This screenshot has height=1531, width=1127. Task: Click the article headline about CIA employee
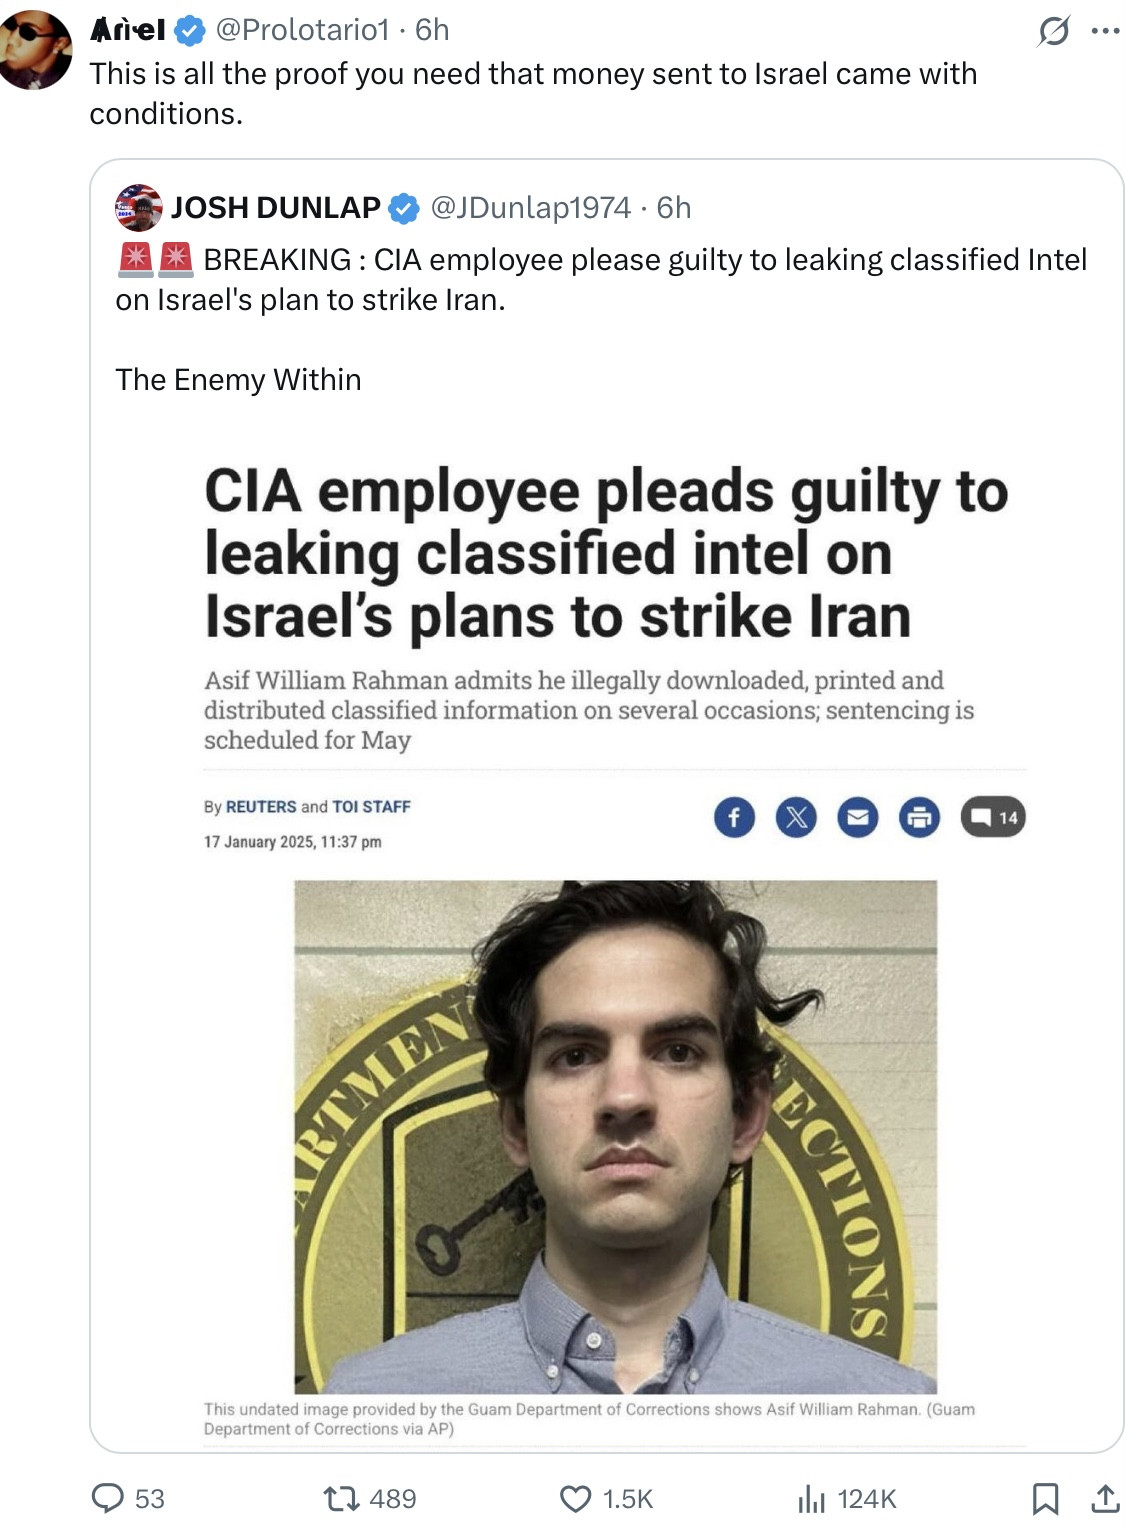pyautogui.click(x=606, y=553)
